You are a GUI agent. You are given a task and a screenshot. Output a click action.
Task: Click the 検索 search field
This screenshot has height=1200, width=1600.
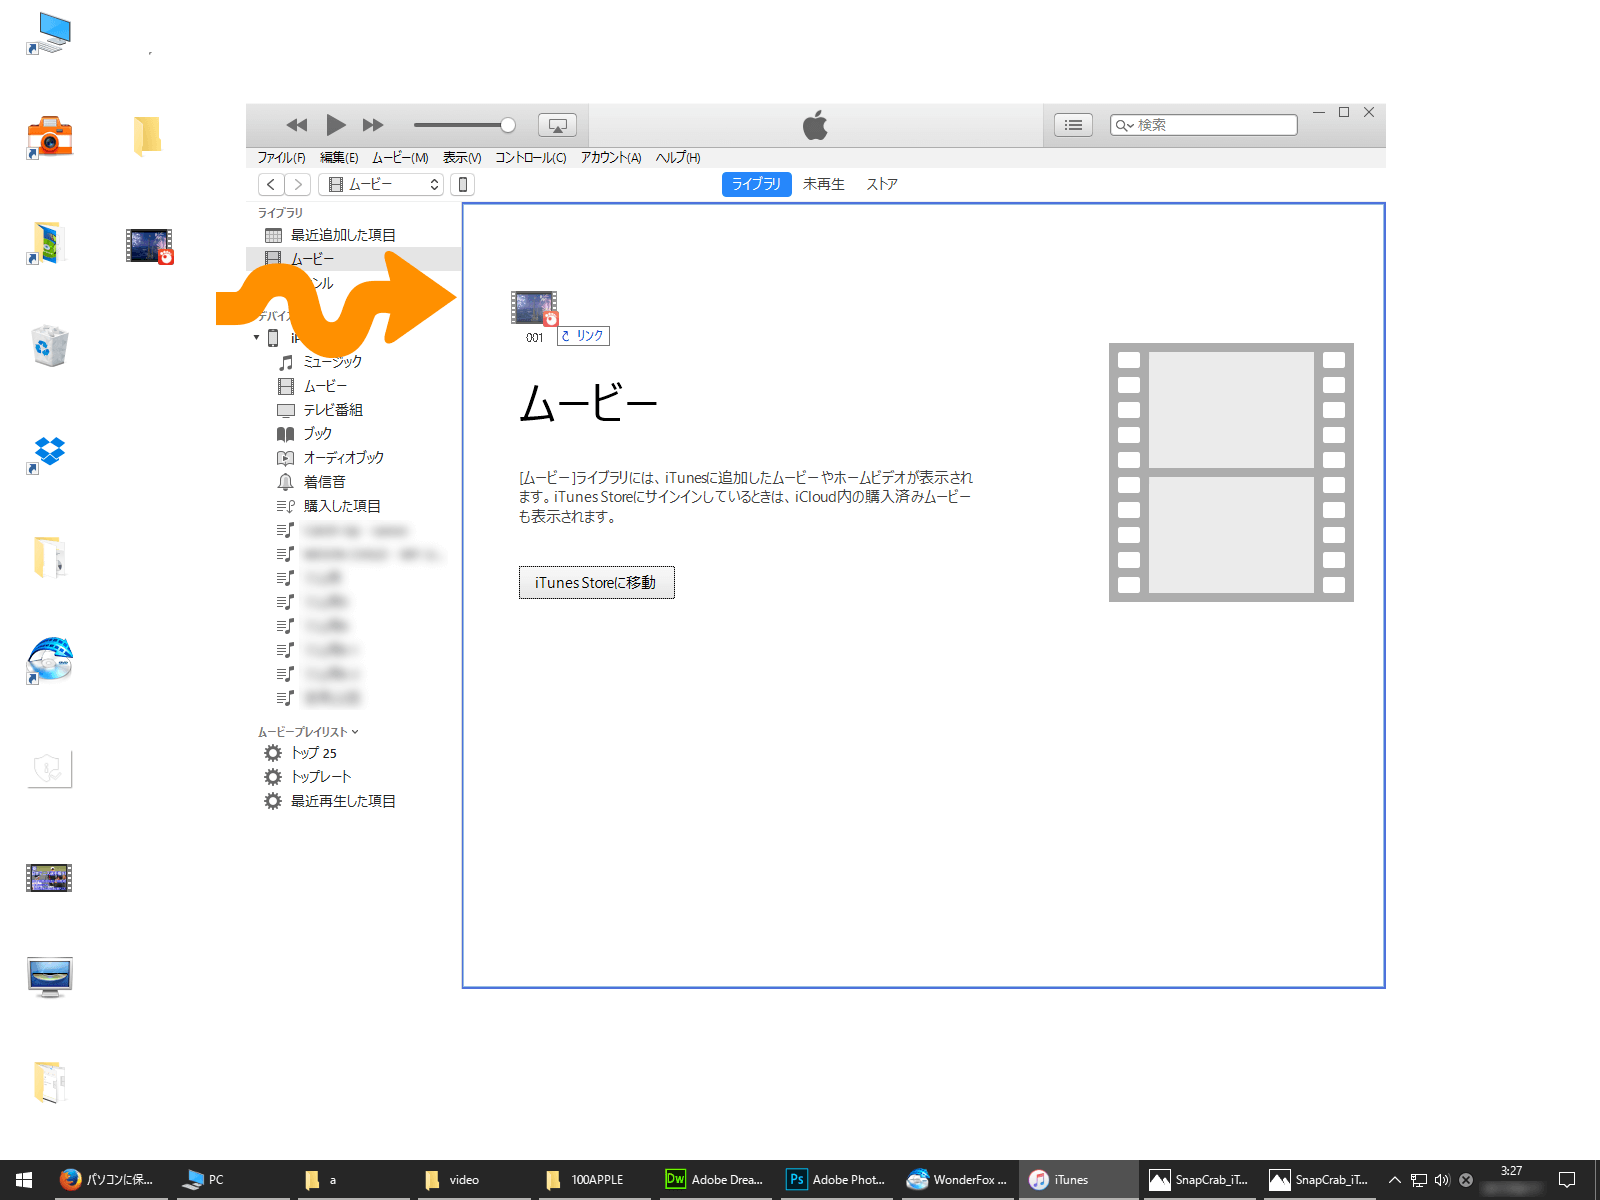[x=1203, y=125]
